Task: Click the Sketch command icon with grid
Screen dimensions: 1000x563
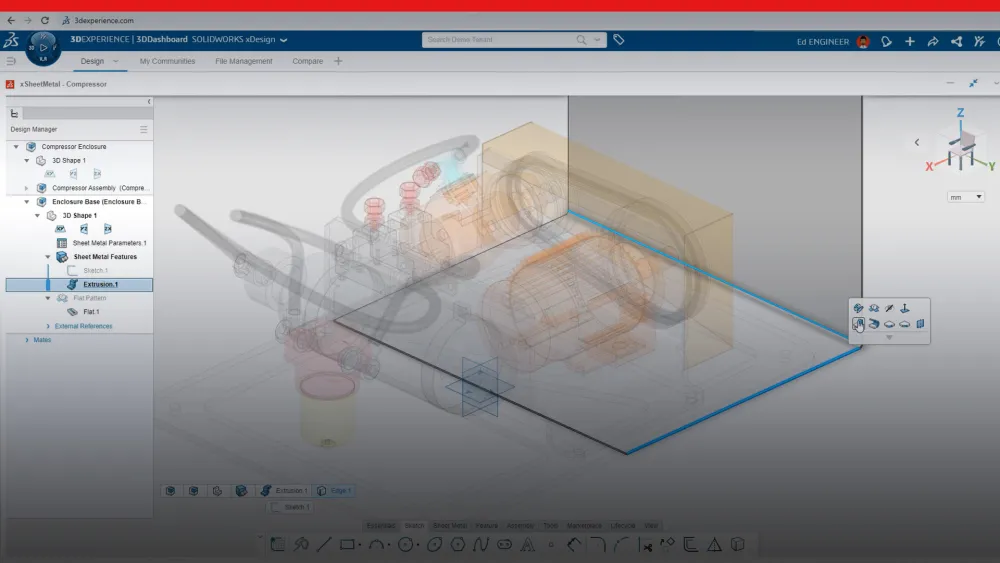Action: (x=277, y=545)
